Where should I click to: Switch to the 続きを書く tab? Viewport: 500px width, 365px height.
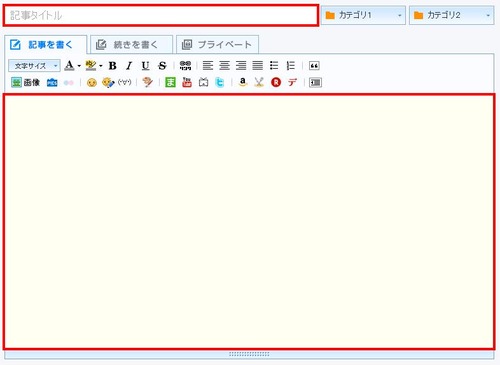131,45
